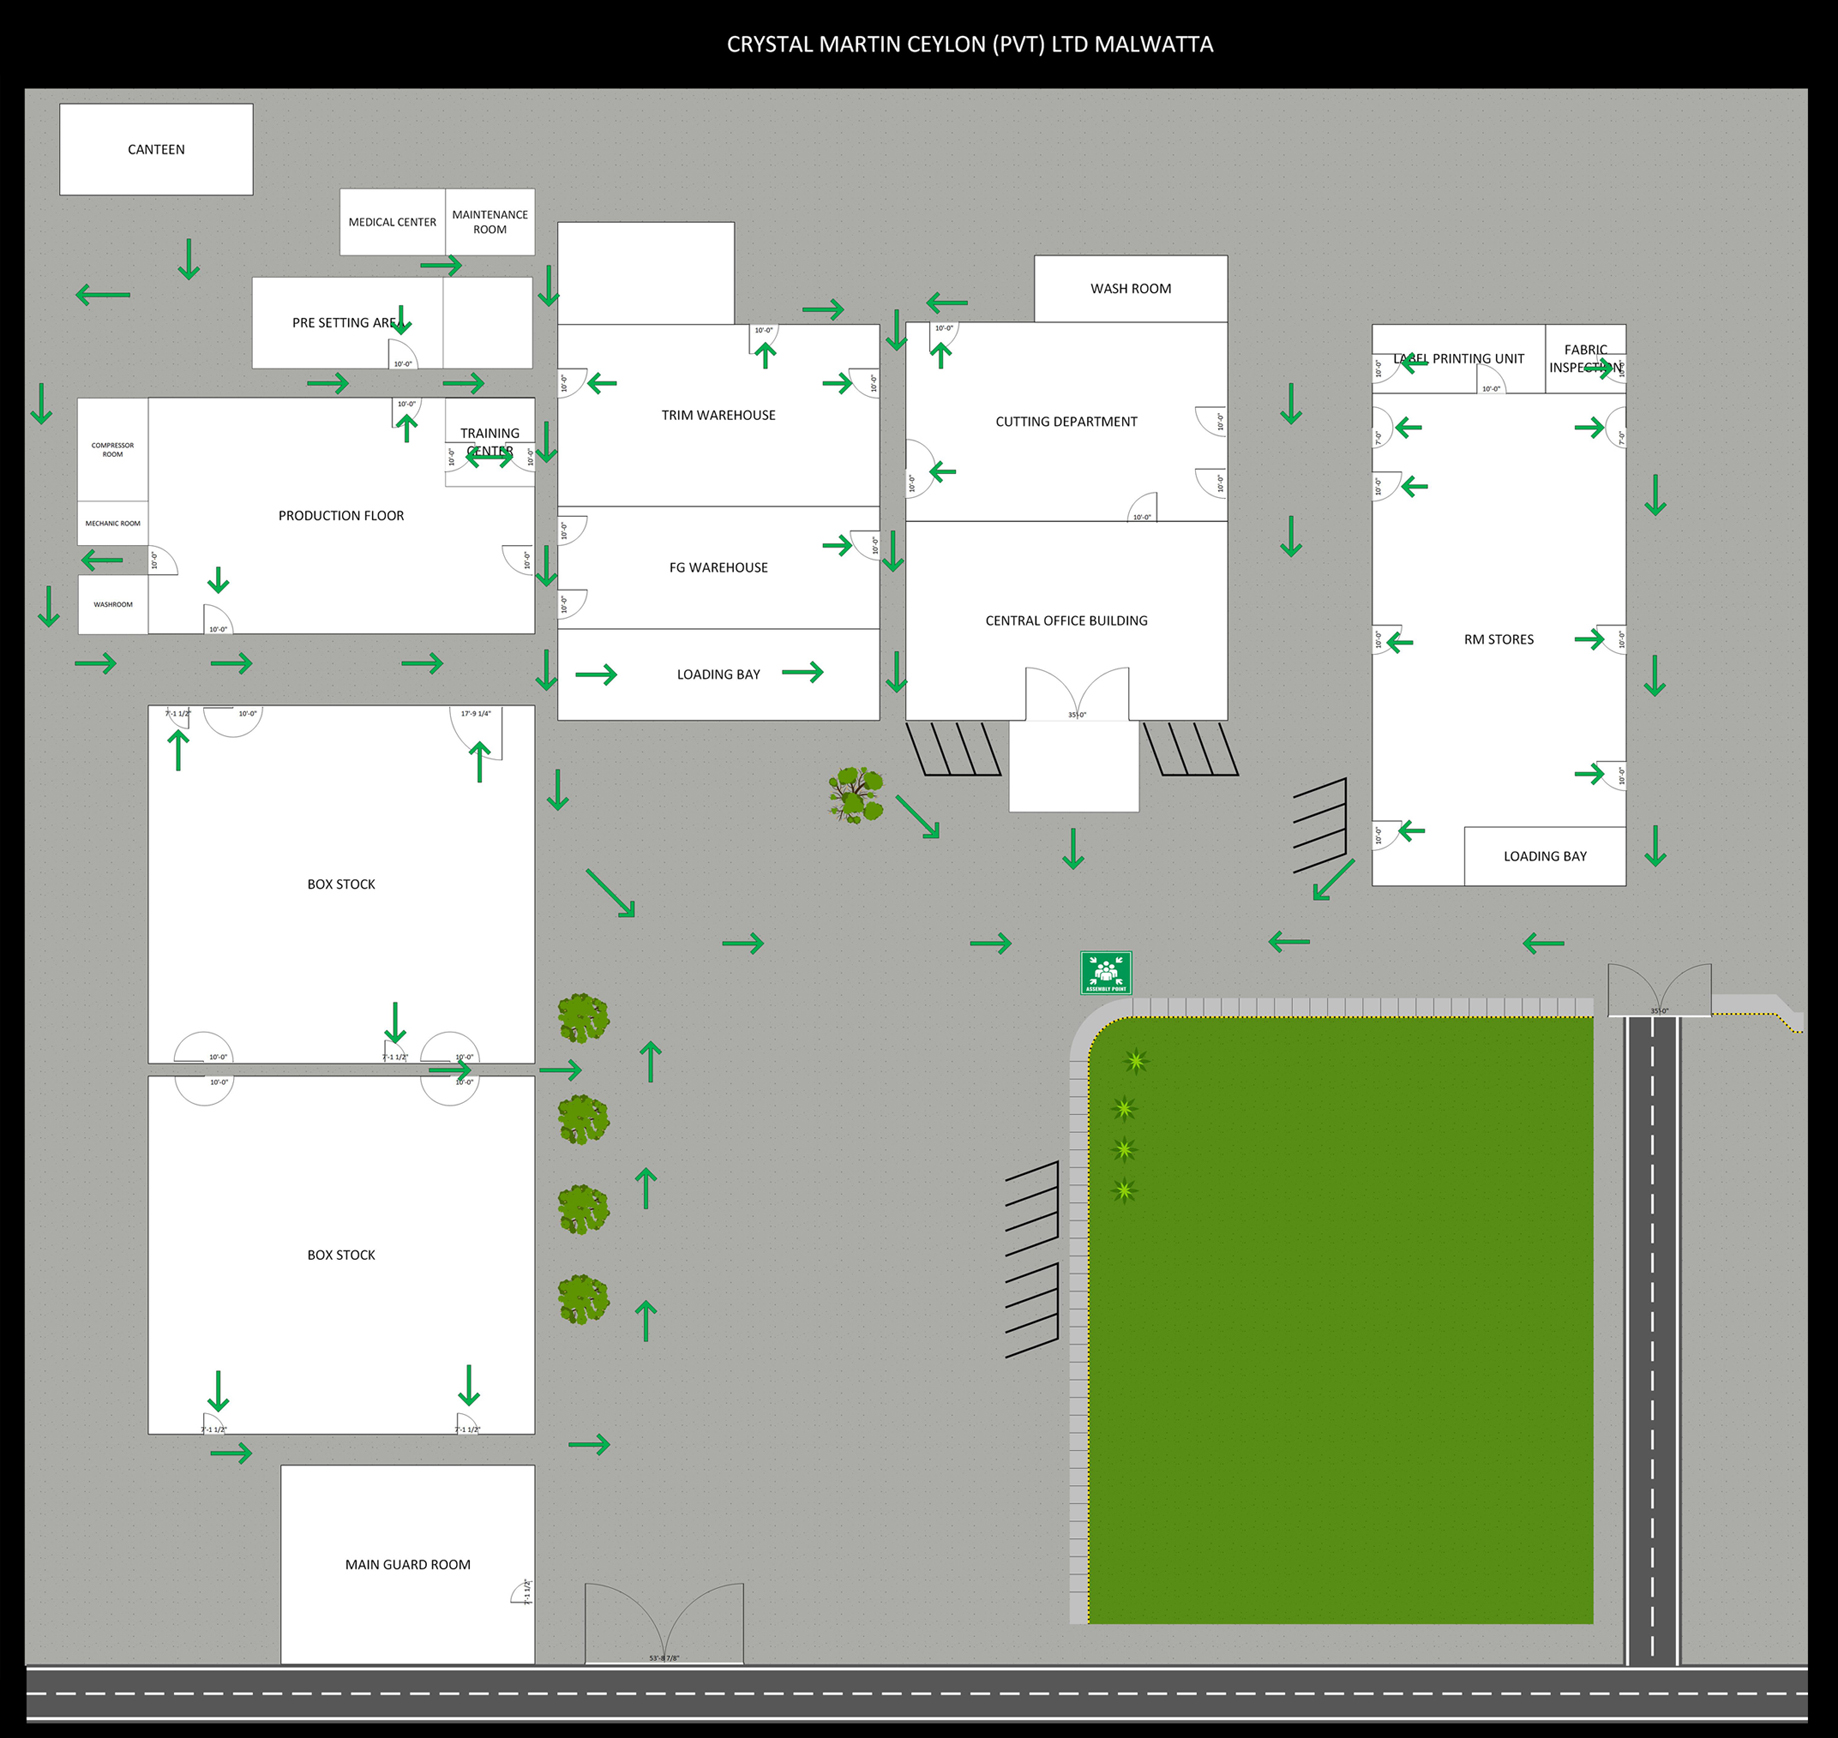The image size is (1838, 1738).
Task: Select the FABRIC INSPECTION label
Action: [1585, 358]
